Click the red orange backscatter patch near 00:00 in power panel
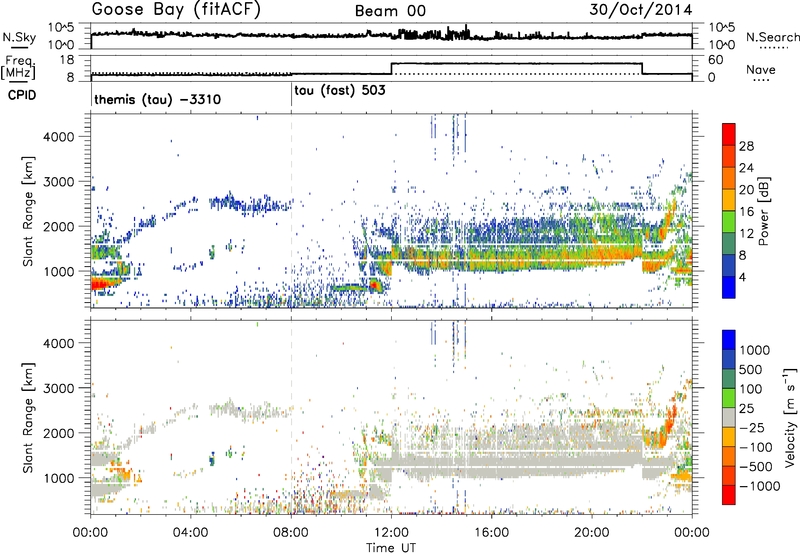 (104, 283)
